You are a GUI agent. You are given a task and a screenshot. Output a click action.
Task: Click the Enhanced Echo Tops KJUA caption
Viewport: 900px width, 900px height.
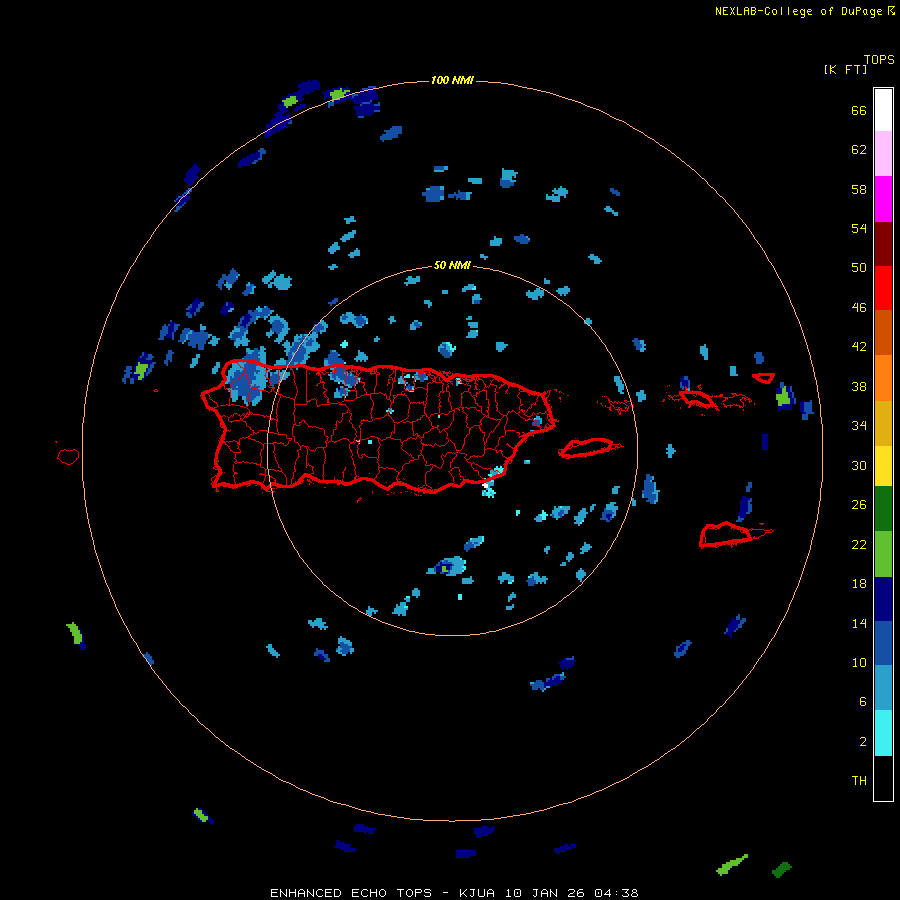(x=454, y=893)
